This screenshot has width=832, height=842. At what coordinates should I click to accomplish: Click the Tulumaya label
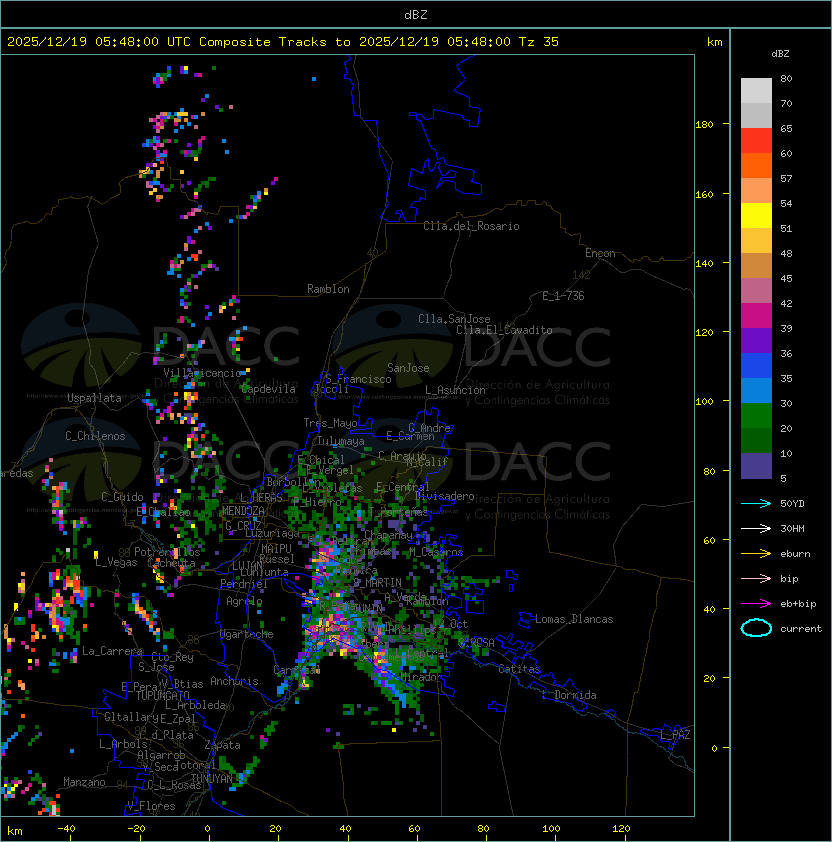coord(341,441)
